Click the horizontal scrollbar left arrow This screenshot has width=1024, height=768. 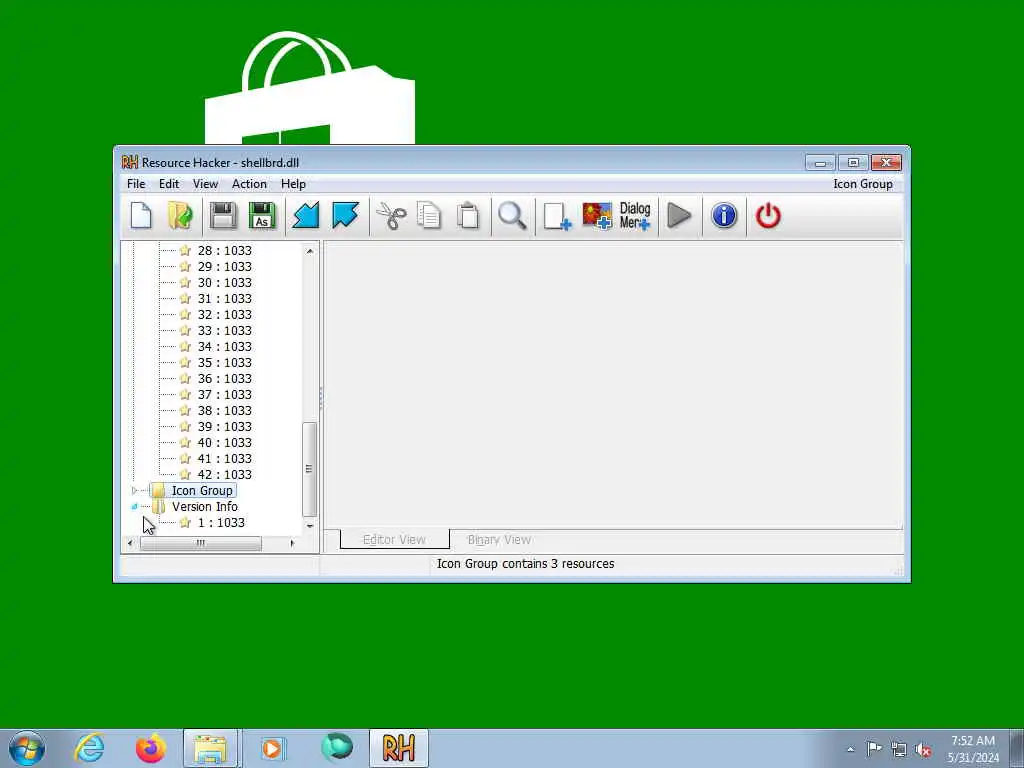point(130,543)
